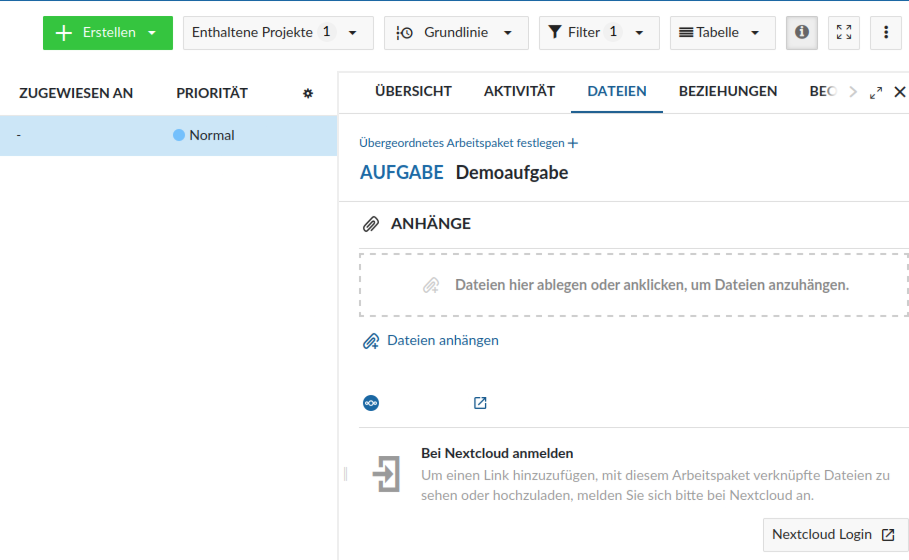Image resolution: width=909 pixels, height=560 pixels.
Task: Open the Tabelle view dropdown
Action: tap(722, 32)
